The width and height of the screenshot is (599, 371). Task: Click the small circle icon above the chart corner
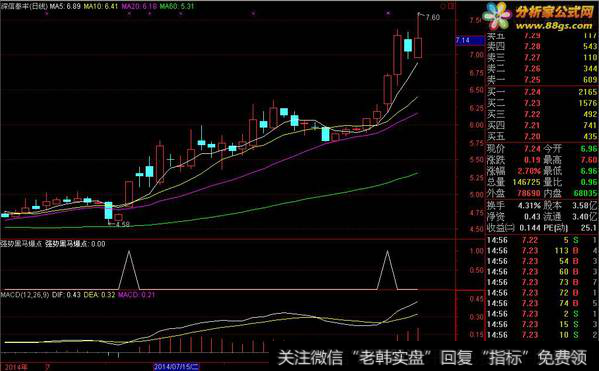pyautogui.click(x=443, y=6)
